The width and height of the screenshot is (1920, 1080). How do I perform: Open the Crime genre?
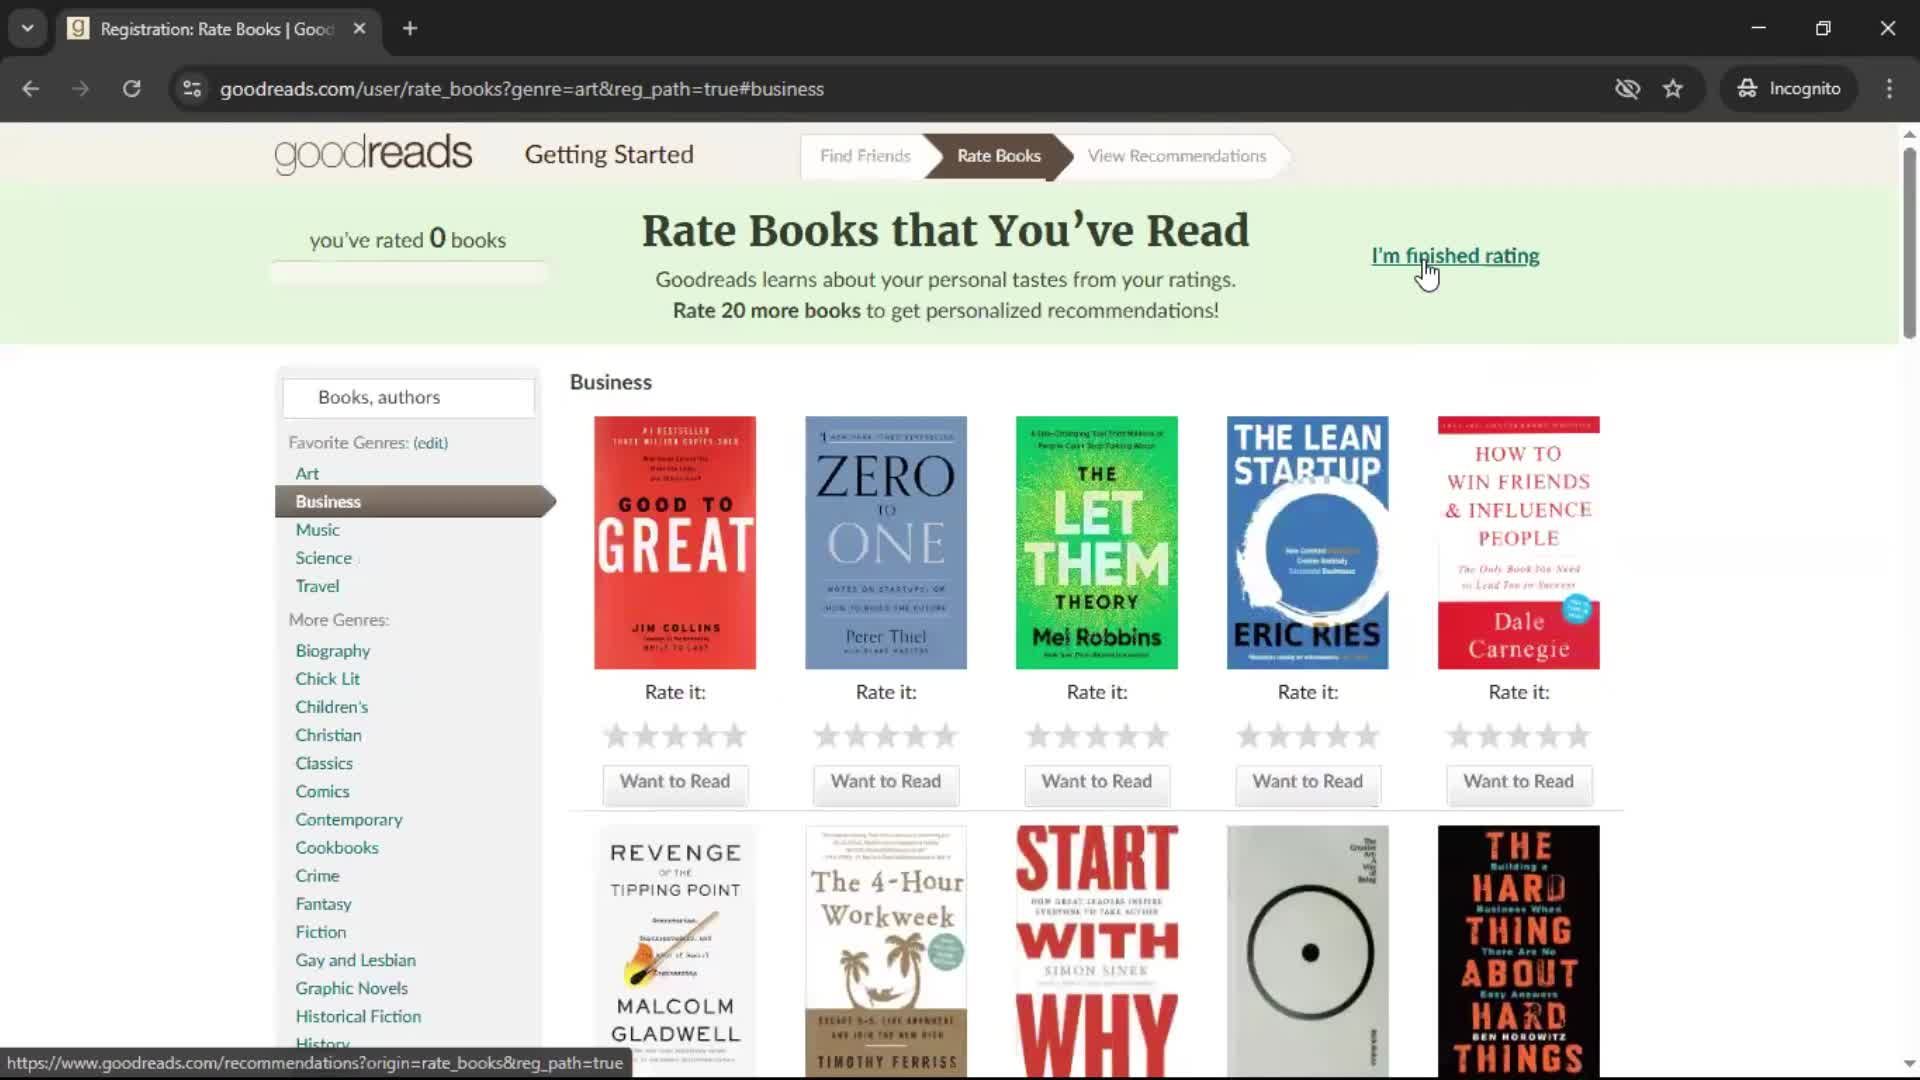tap(317, 876)
